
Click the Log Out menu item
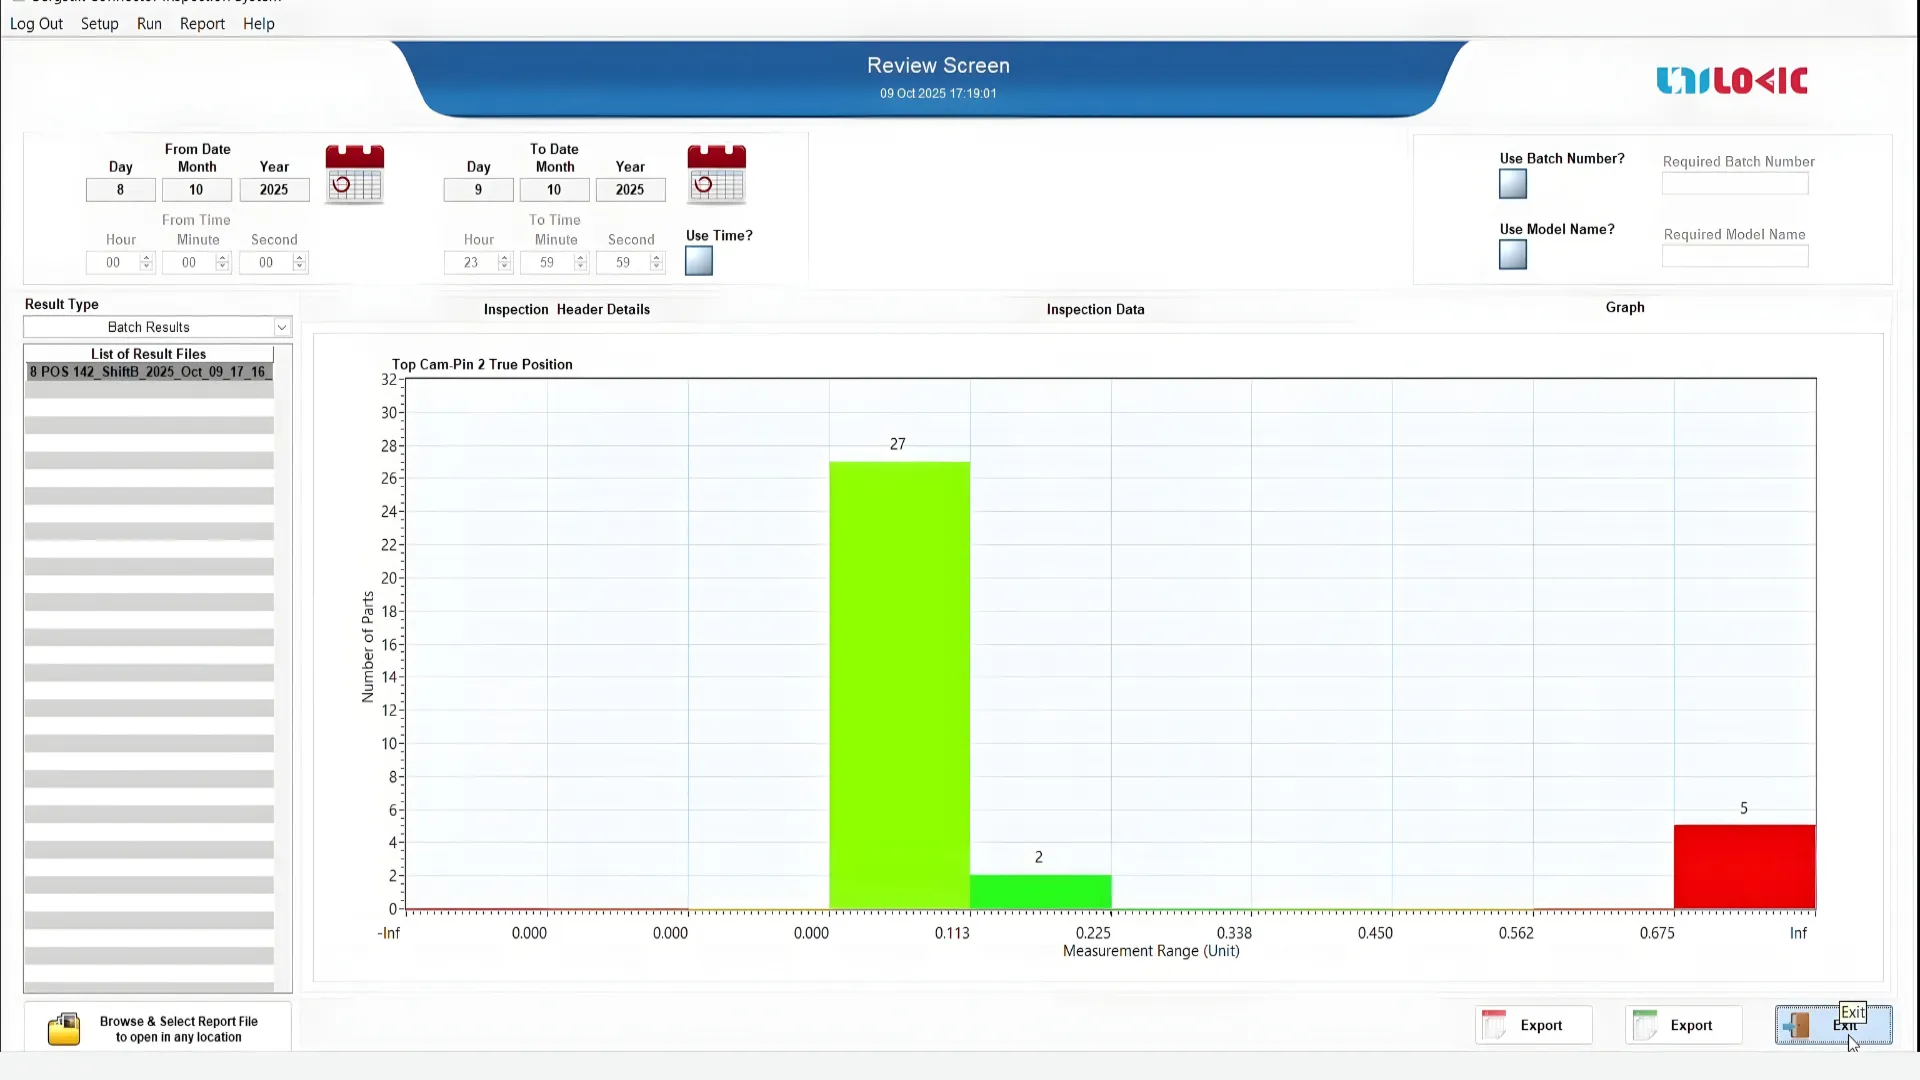pos(36,24)
